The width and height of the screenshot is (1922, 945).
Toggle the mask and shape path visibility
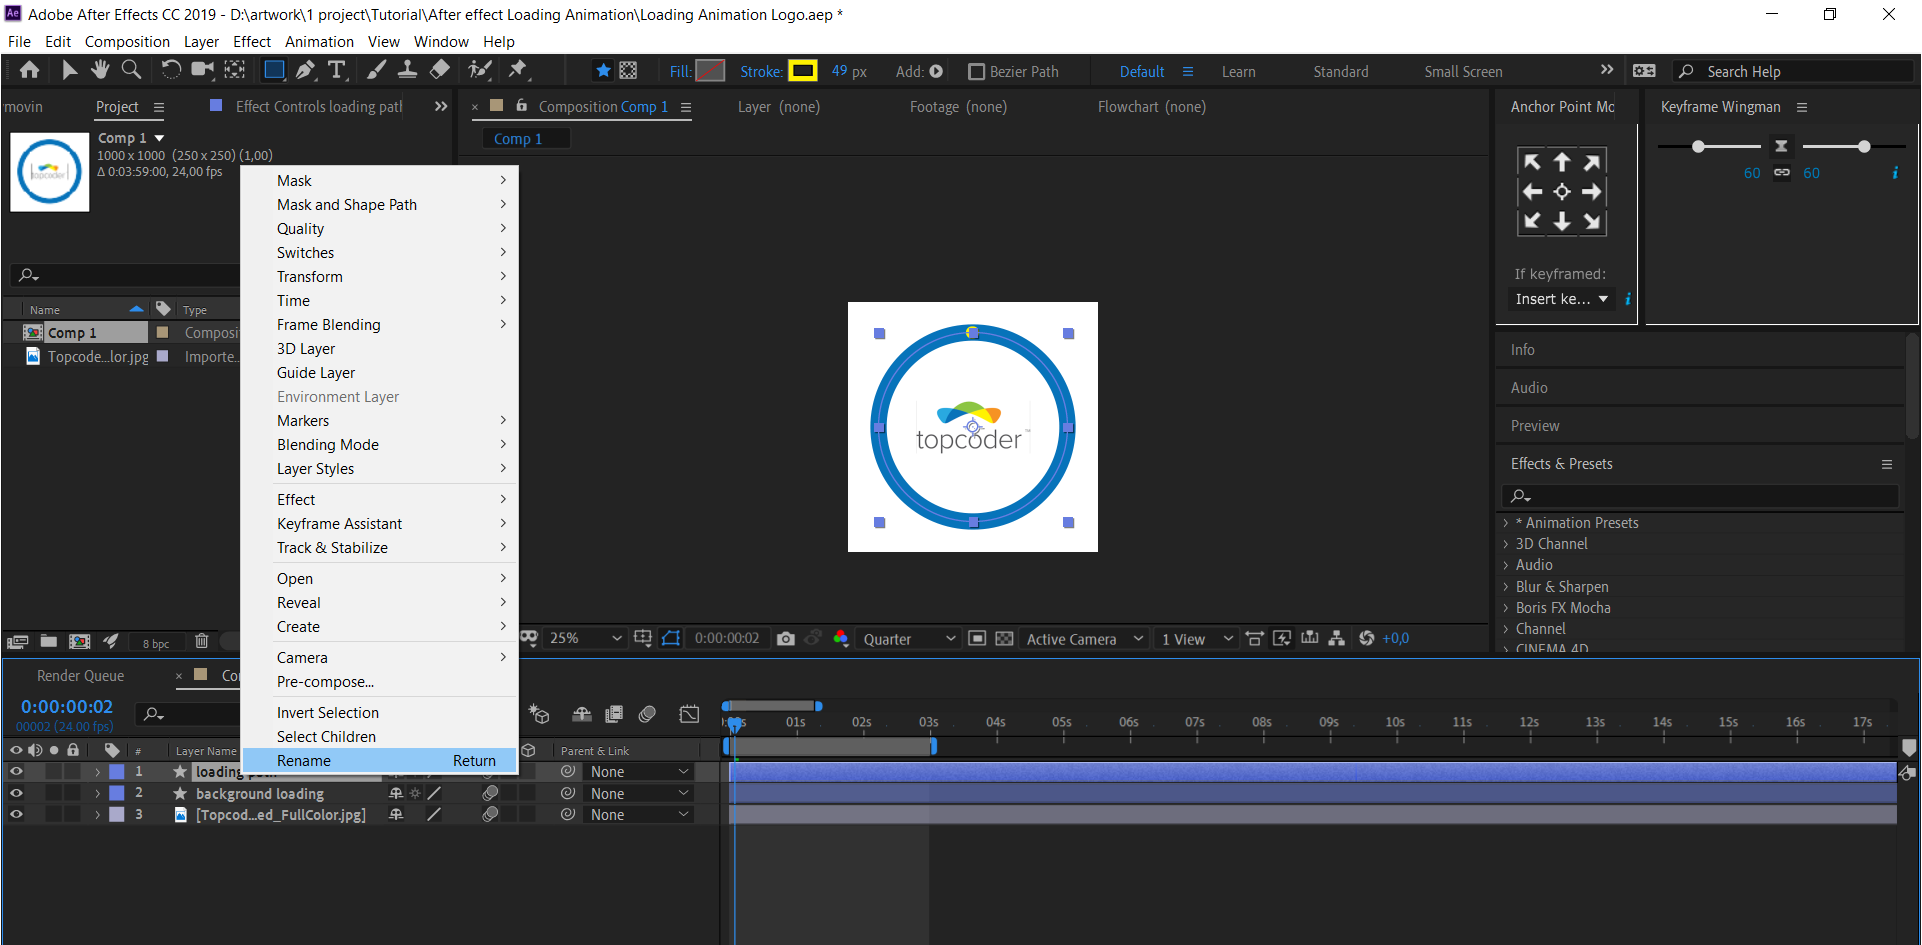click(x=671, y=638)
